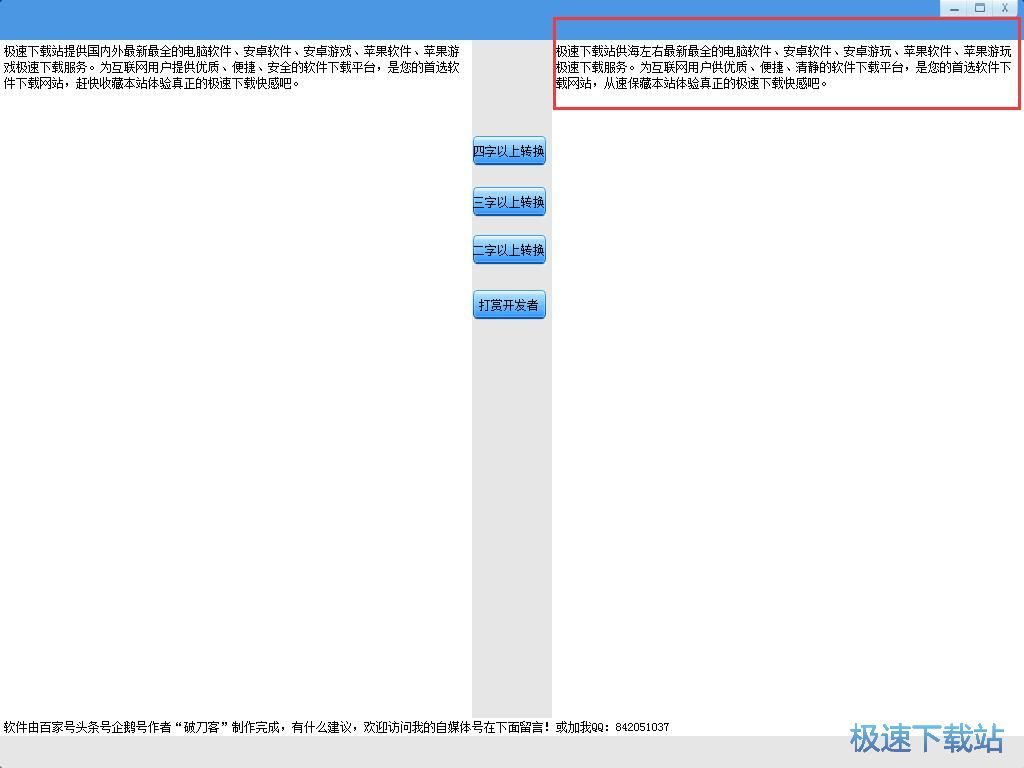Screen dimensions: 1024x768
Task: Click the QQ number 842051037
Action: 642,727
